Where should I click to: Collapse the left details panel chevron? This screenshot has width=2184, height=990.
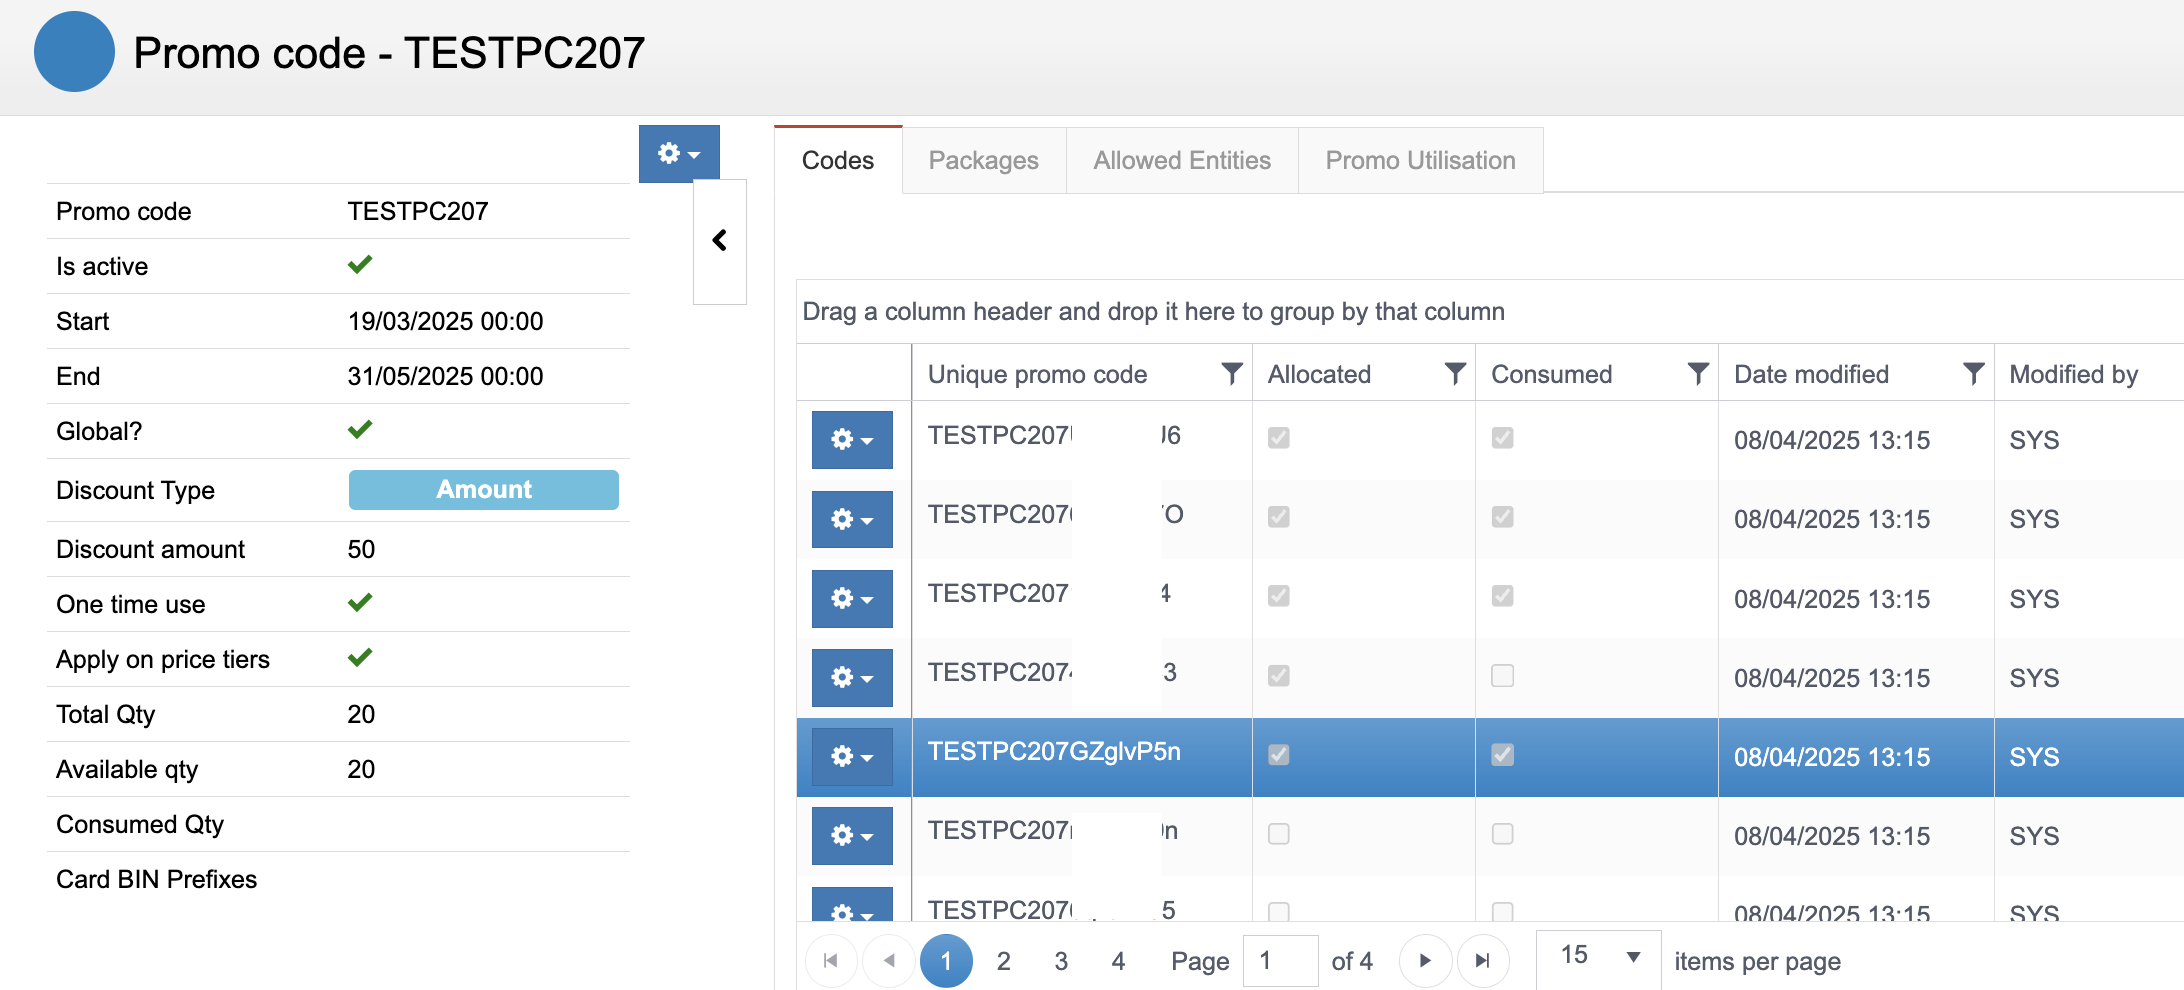pyautogui.click(x=719, y=241)
